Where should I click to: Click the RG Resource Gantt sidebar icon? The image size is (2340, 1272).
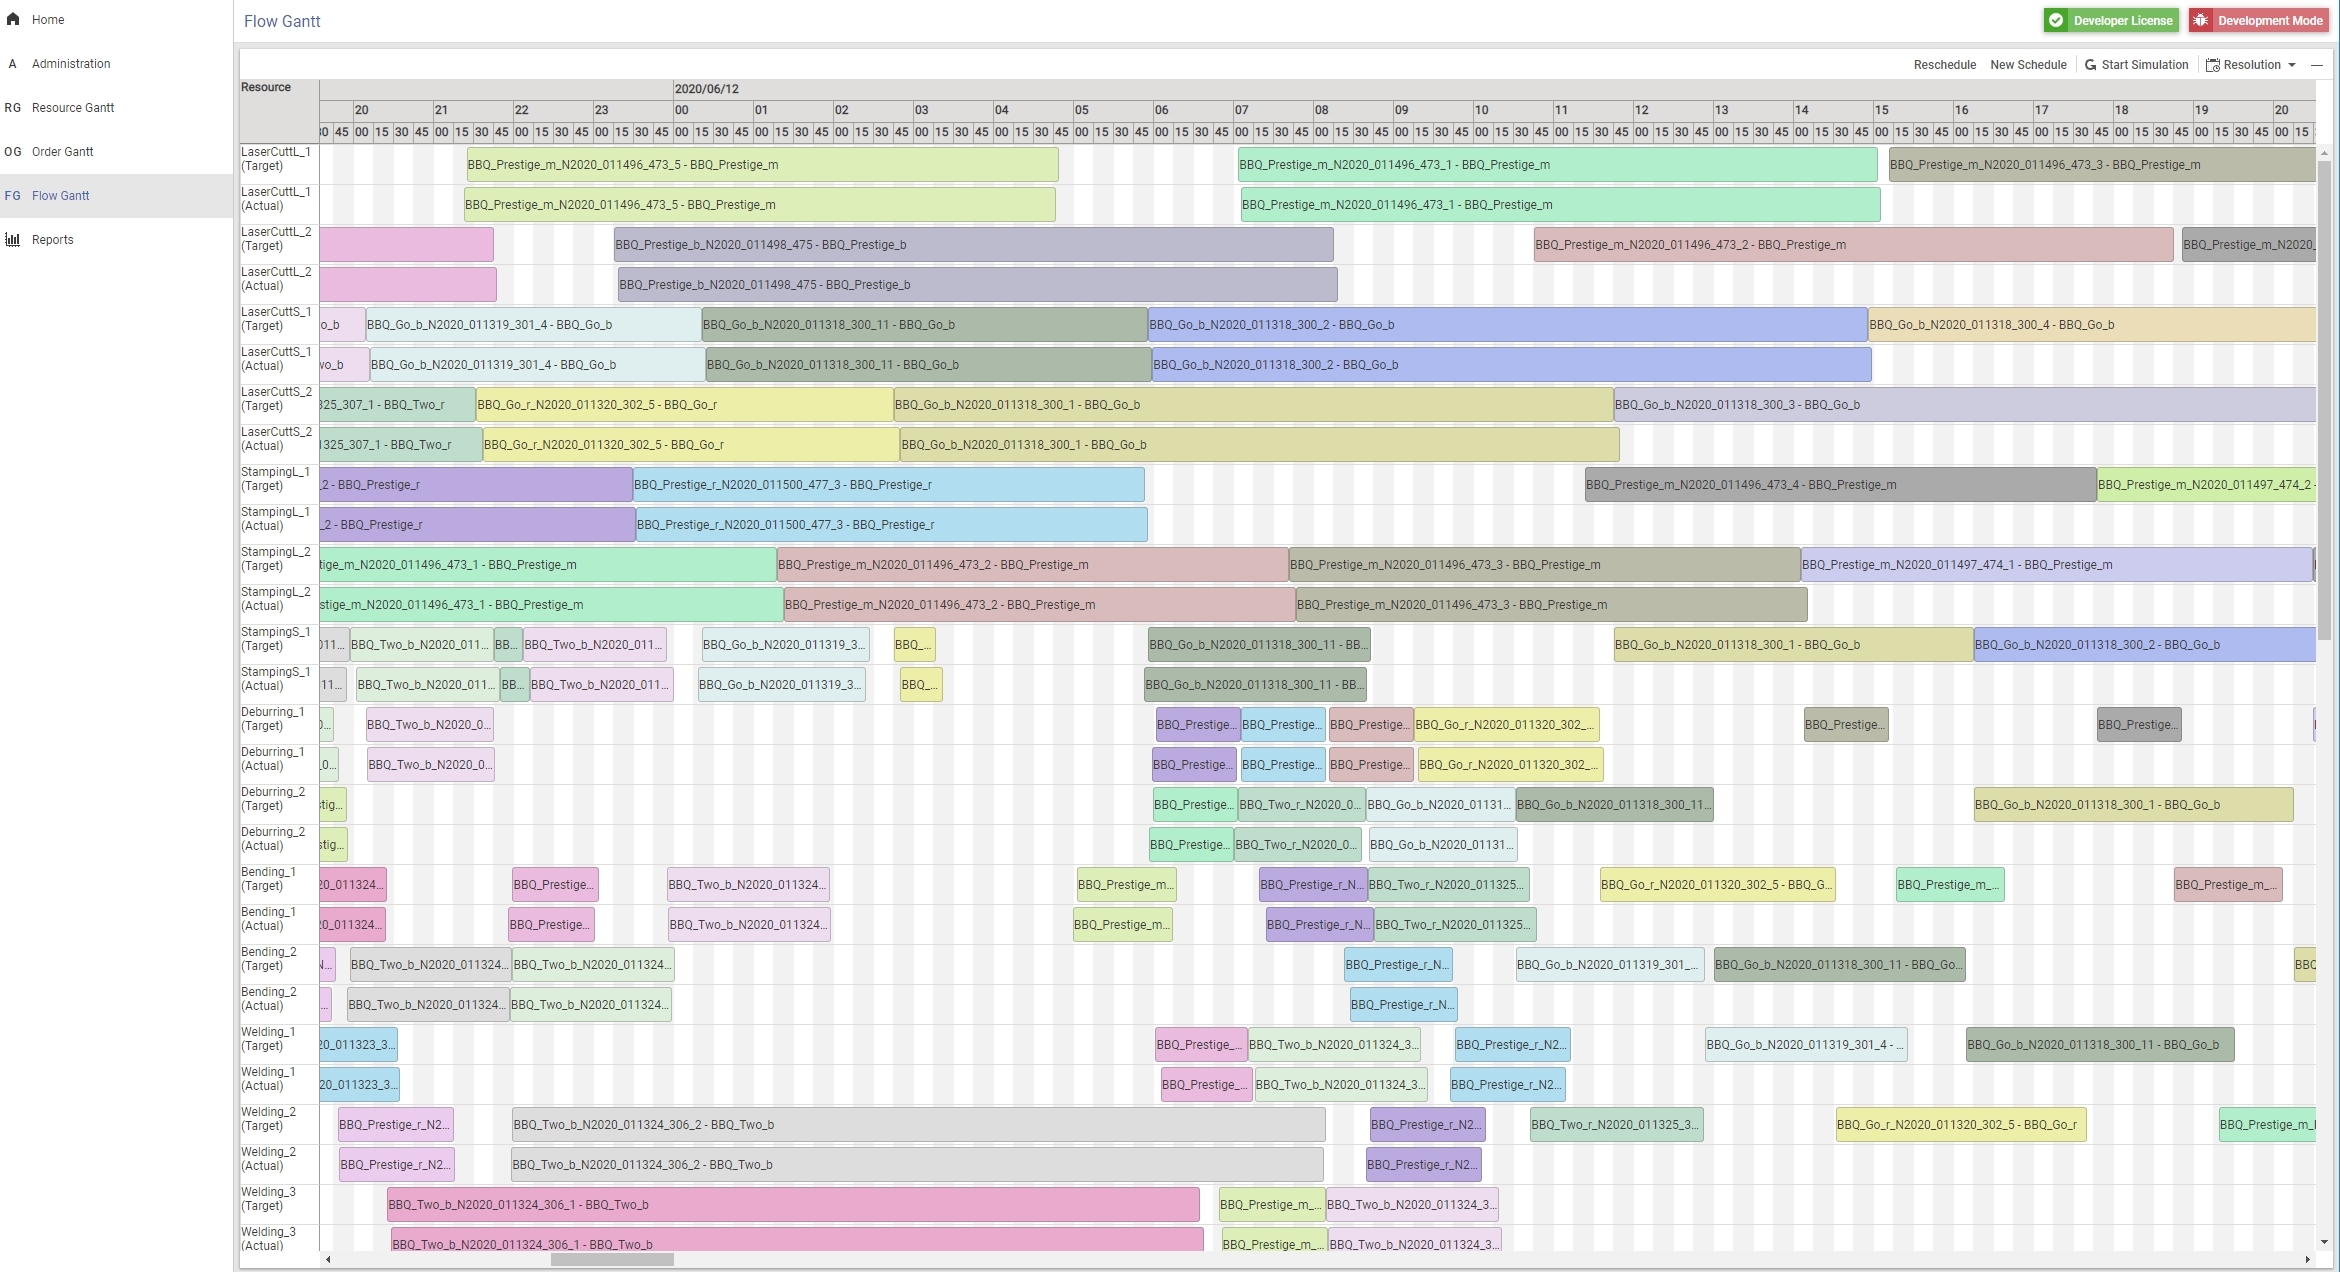[13, 107]
